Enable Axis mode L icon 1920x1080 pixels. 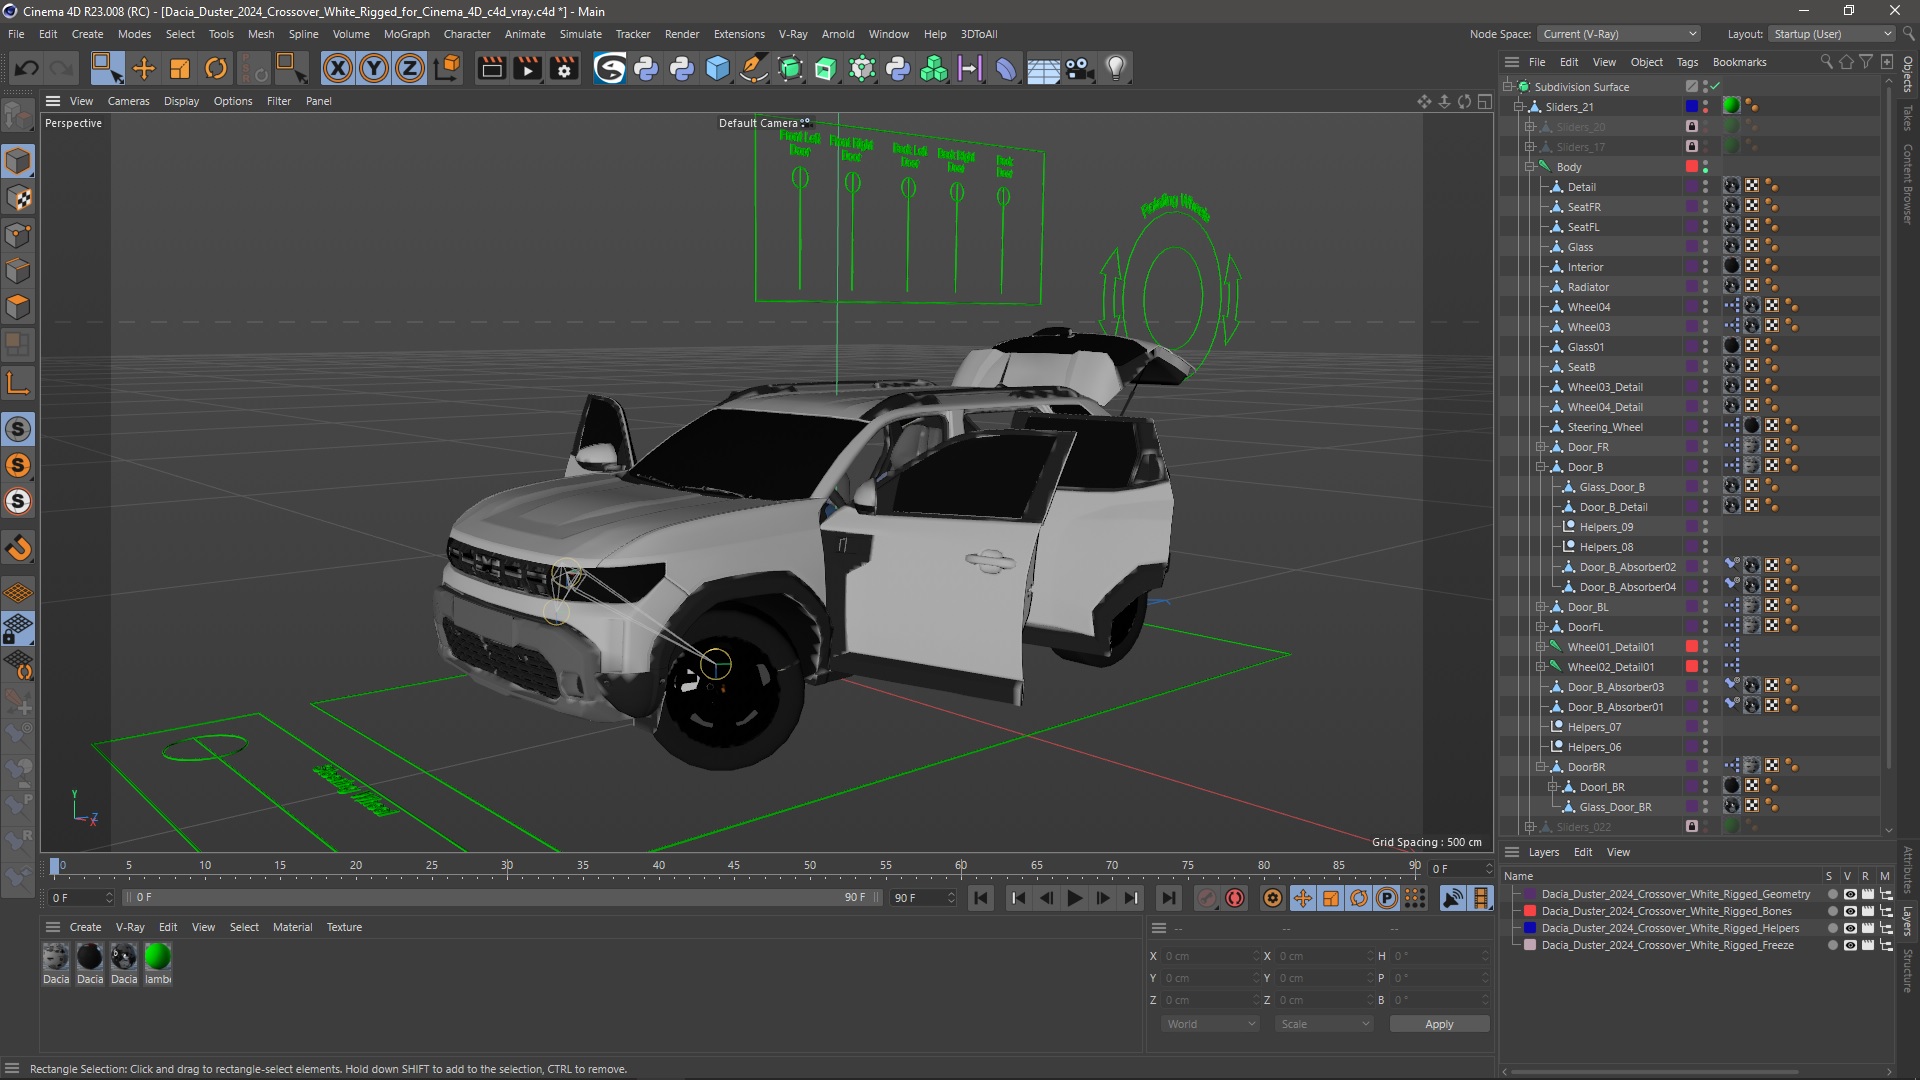coord(18,384)
